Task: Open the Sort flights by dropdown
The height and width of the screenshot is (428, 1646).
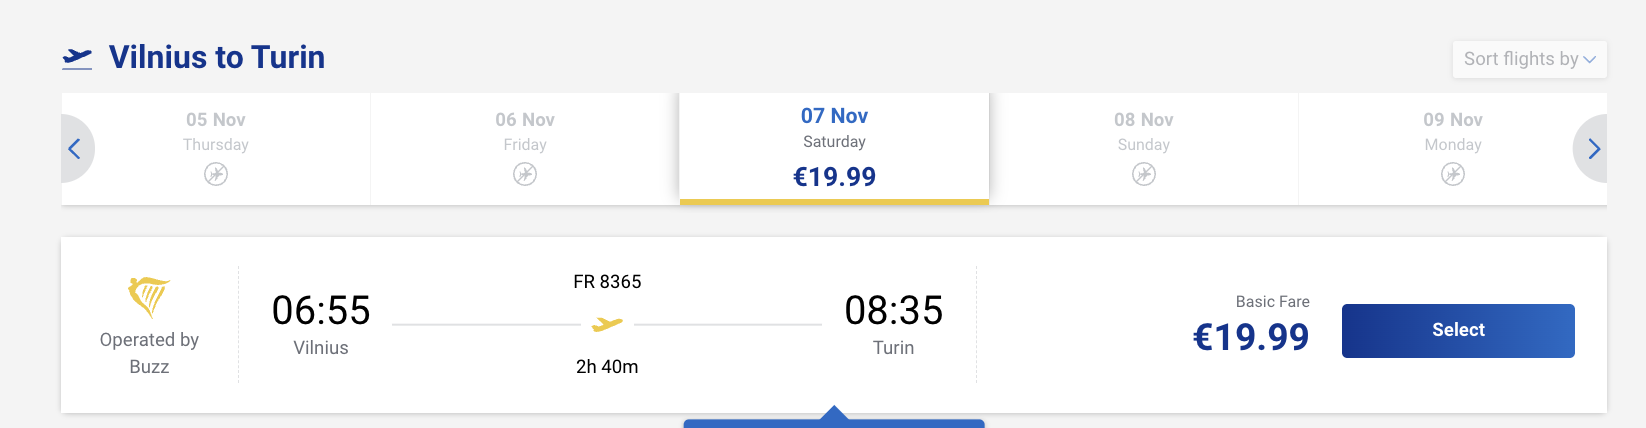Action: pyautogui.click(x=1529, y=59)
